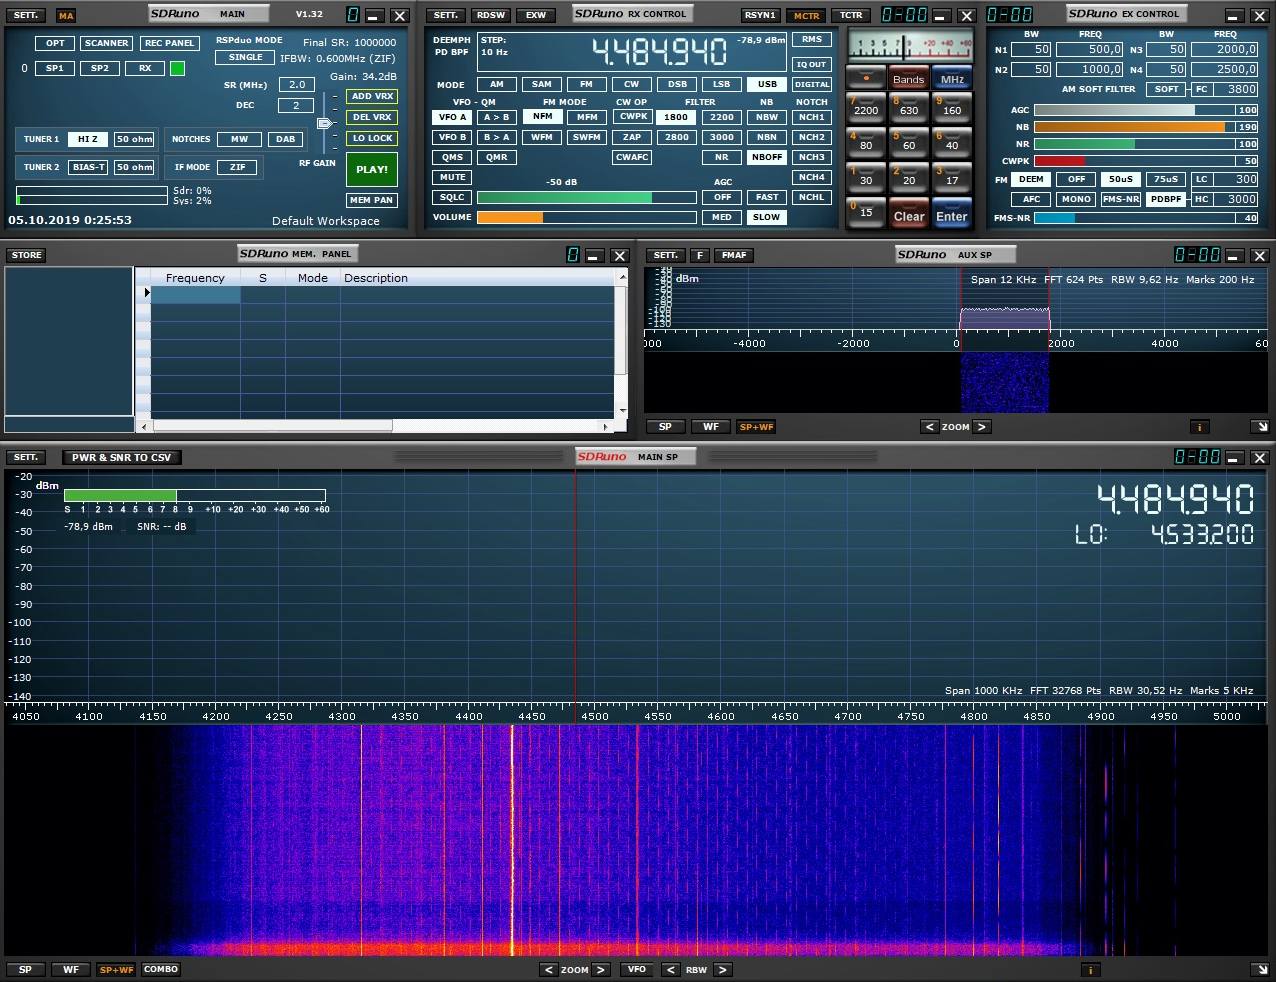This screenshot has width=1276, height=982.
Task: Open the SR (MHz) sample rate box
Action: click(x=297, y=85)
